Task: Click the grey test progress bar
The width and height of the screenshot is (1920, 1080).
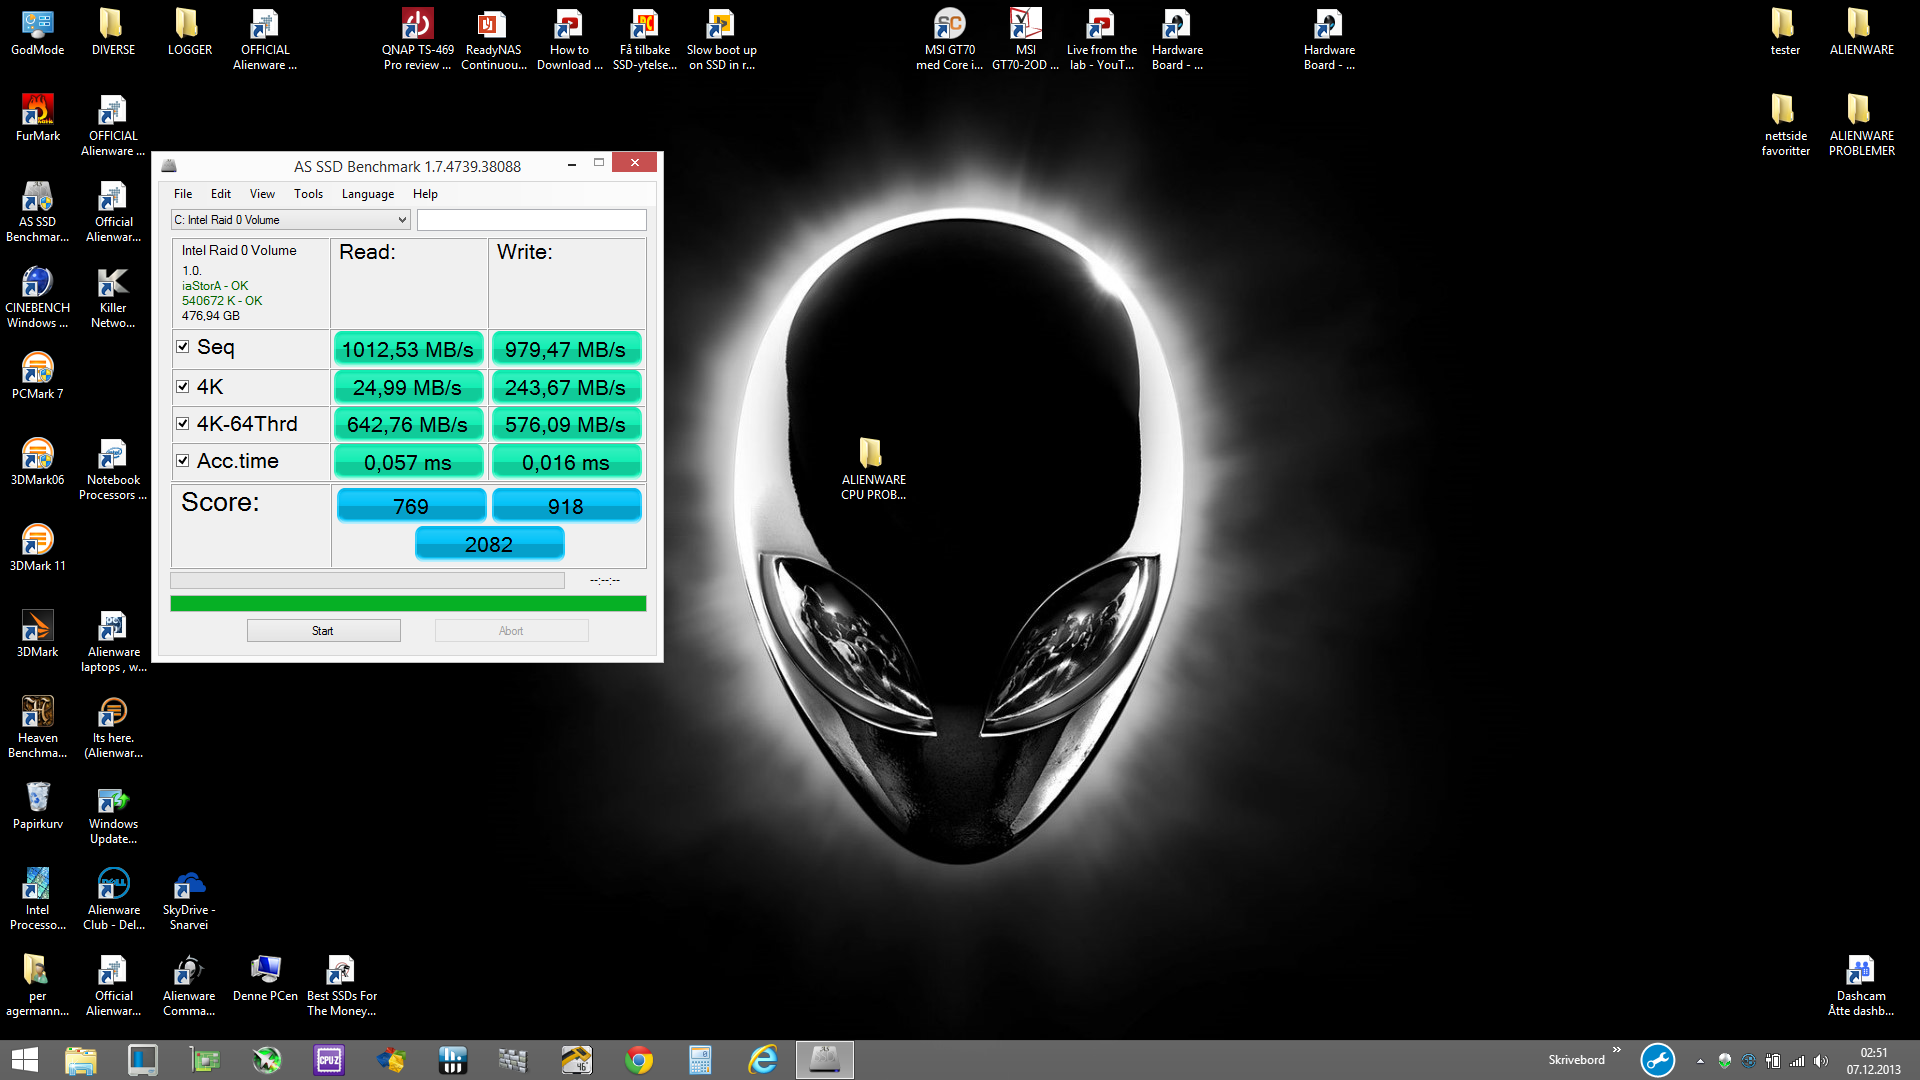Action: pyautogui.click(x=367, y=580)
